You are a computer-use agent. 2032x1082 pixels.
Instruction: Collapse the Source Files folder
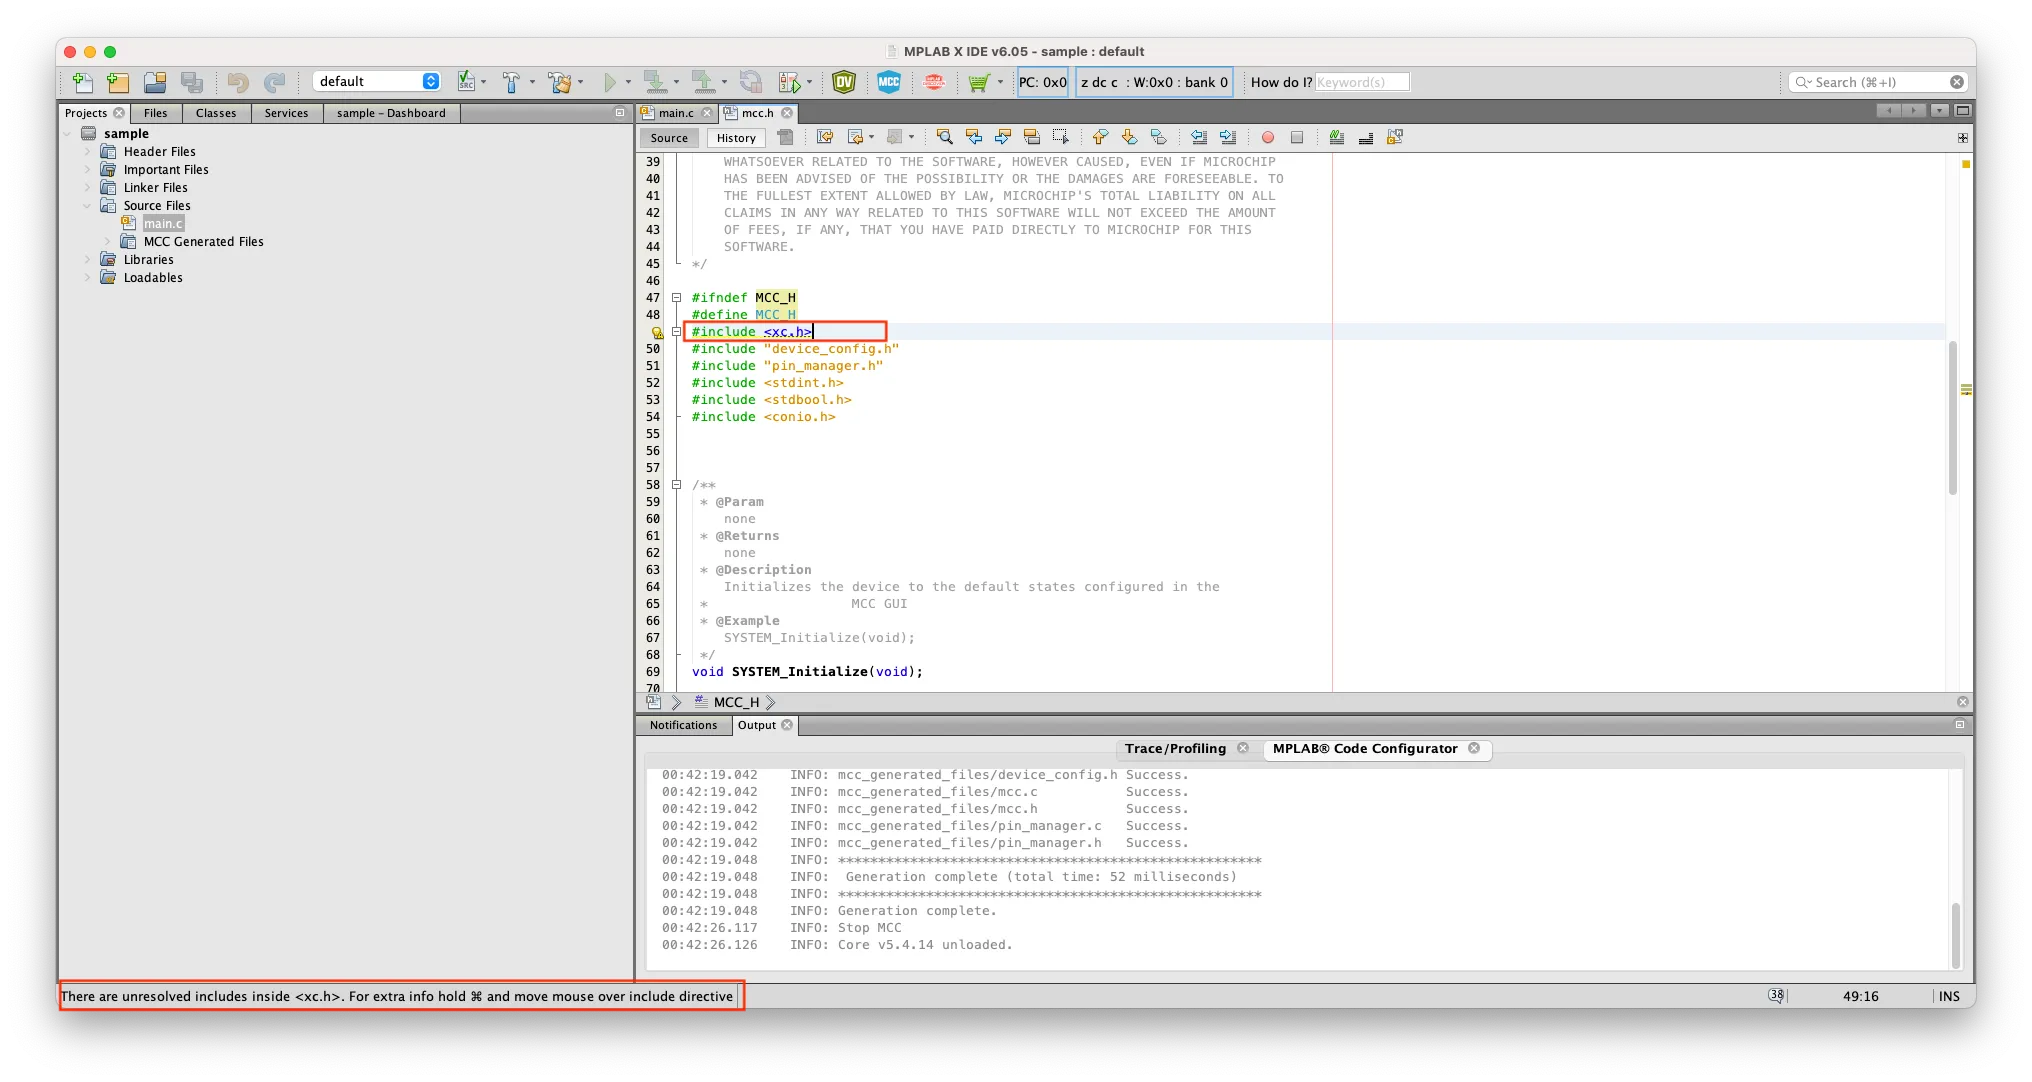pyautogui.click(x=87, y=206)
